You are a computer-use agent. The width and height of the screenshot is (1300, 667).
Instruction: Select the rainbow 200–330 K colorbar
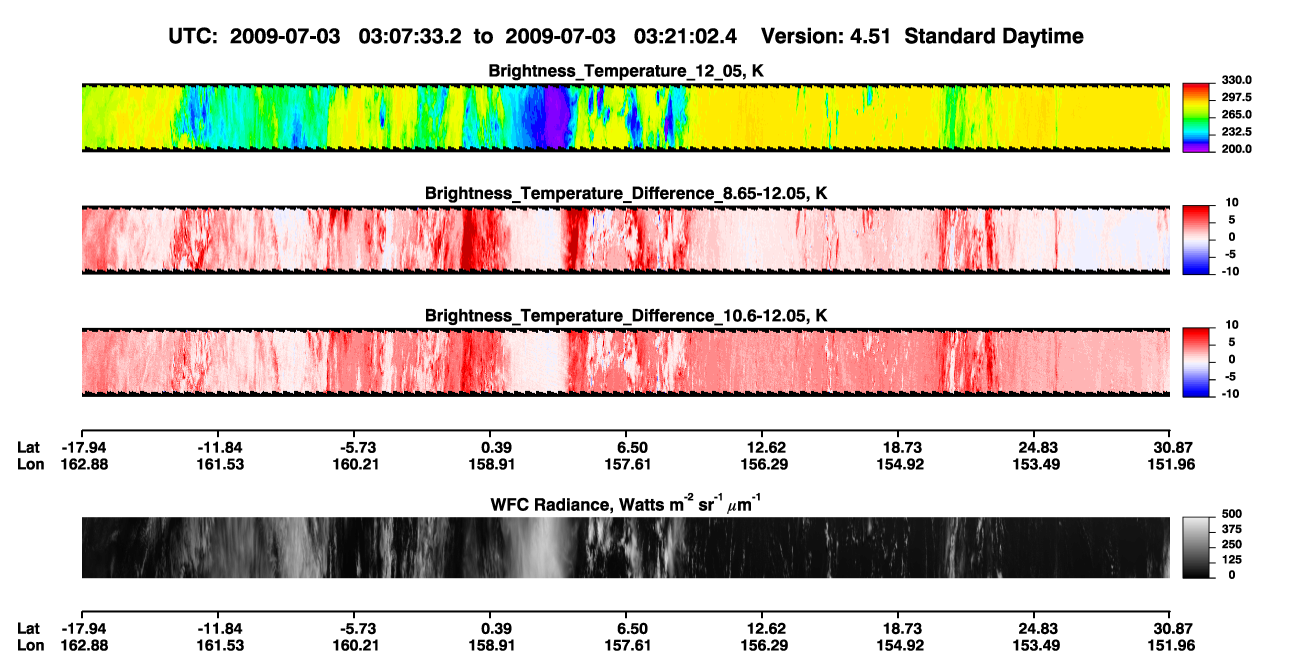coord(1197,117)
